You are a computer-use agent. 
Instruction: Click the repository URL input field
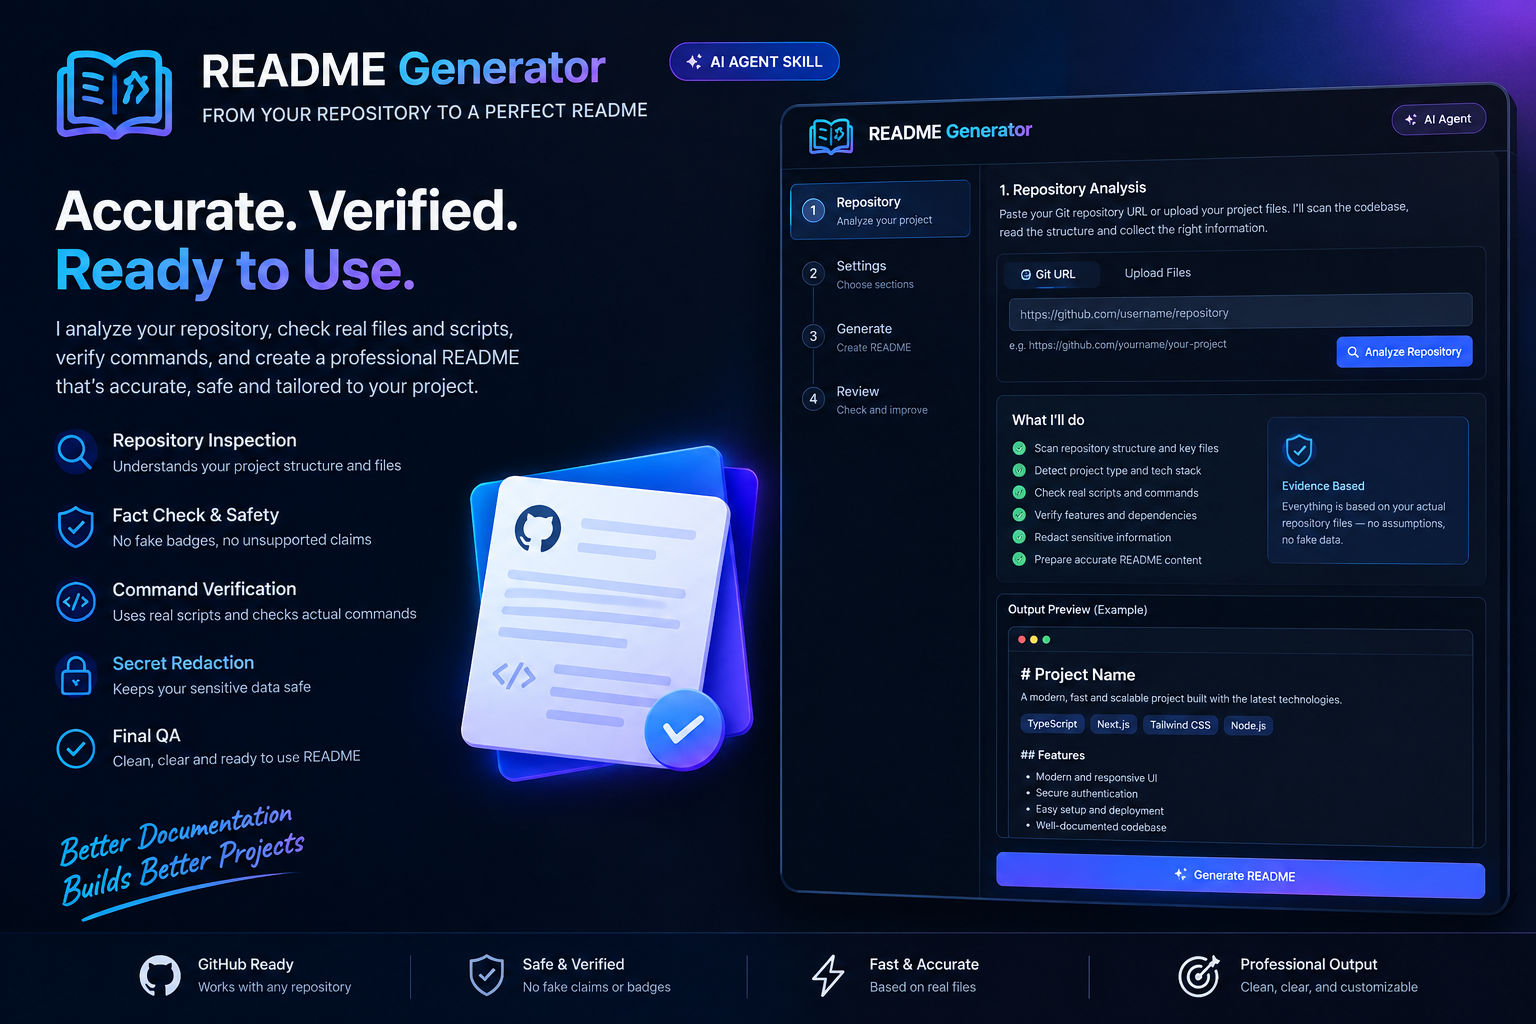(x=1240, y=311)
